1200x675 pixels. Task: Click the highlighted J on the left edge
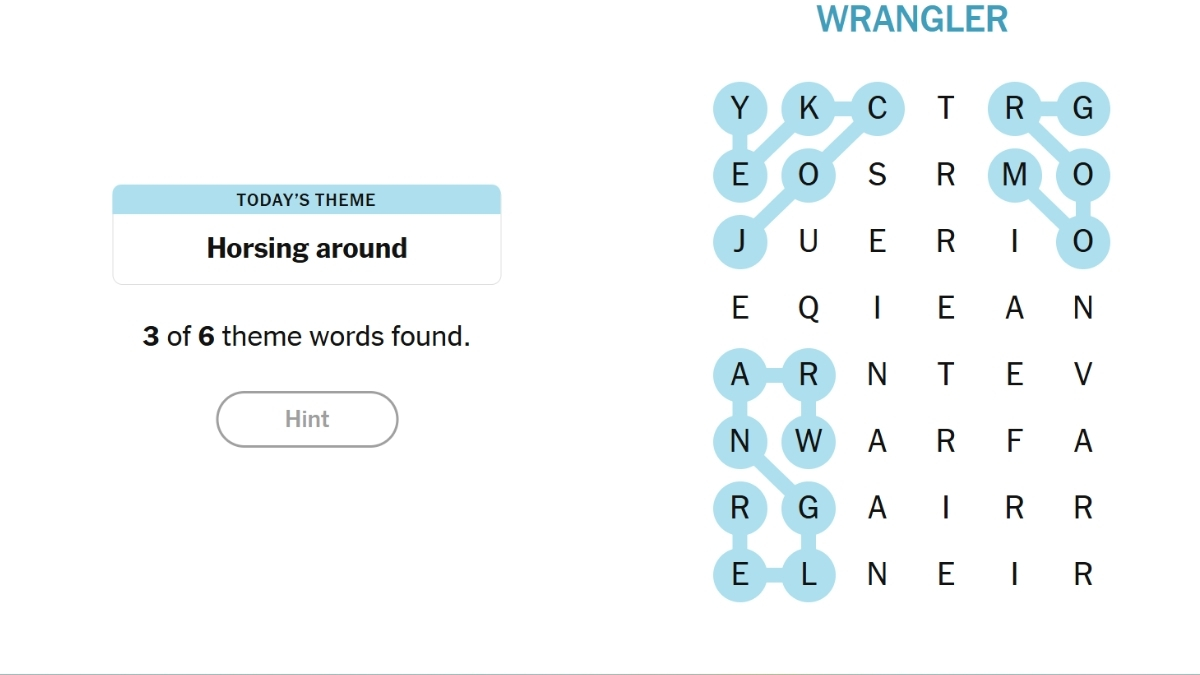click(740, 241)
